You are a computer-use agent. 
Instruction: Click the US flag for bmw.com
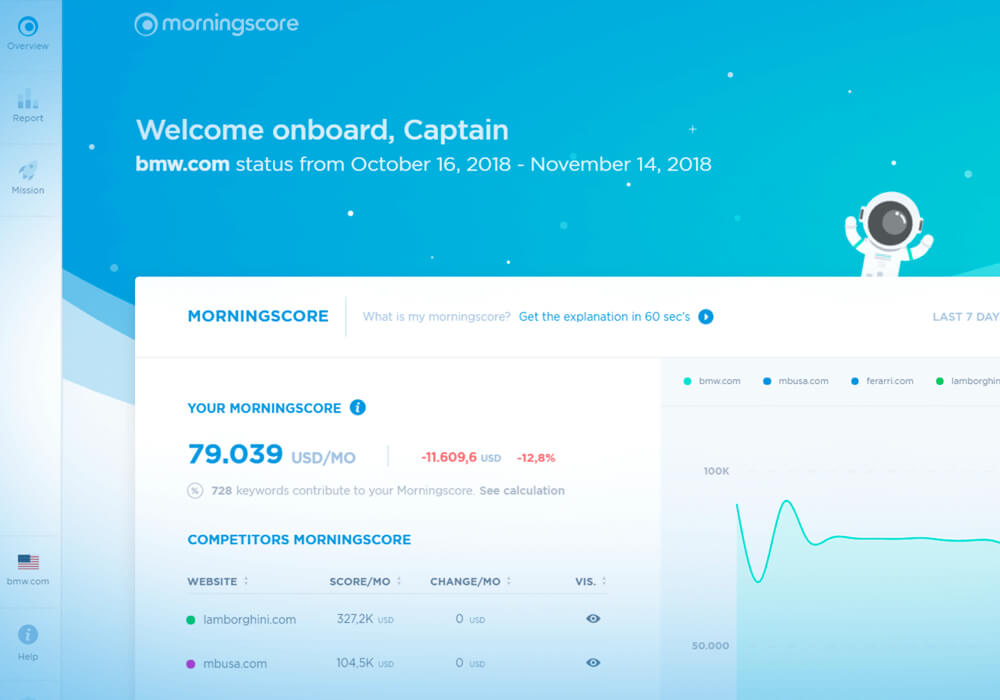pyautogui.click(x=28, y=561)
